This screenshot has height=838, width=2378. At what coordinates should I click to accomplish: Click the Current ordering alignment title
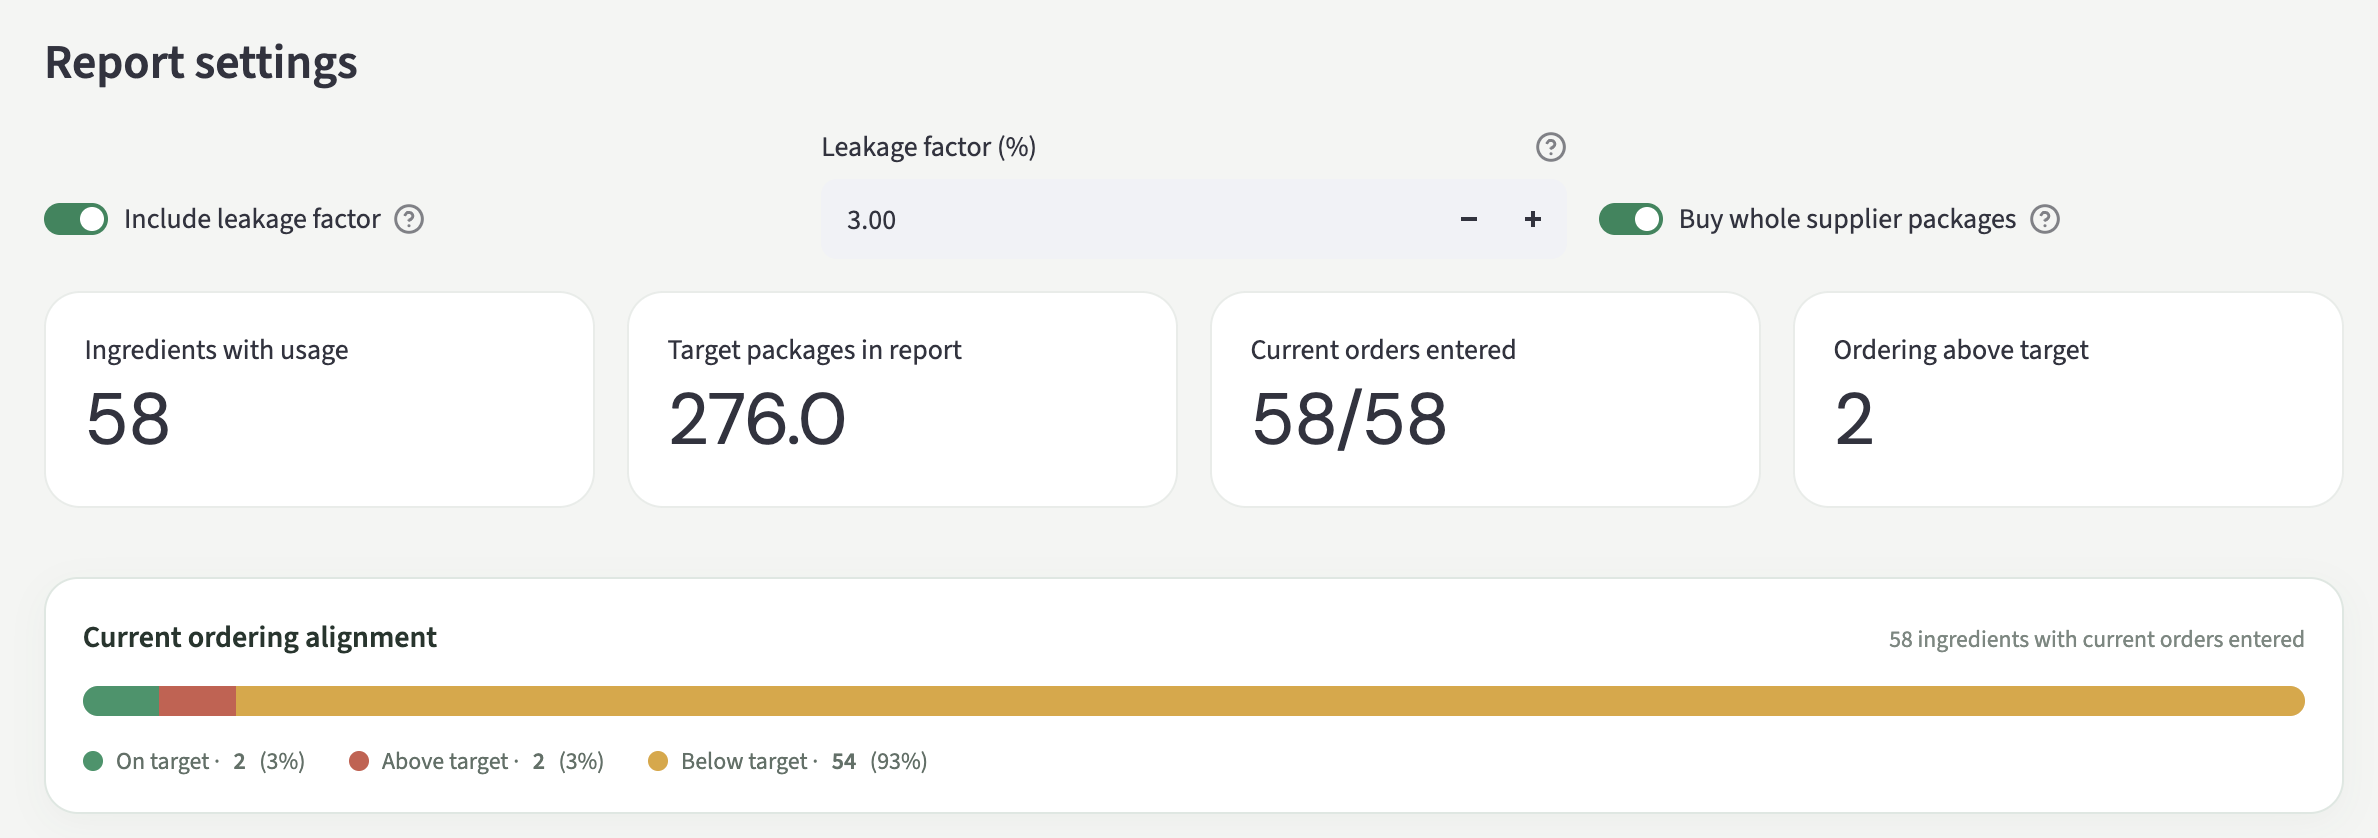[x=260, y=637]
